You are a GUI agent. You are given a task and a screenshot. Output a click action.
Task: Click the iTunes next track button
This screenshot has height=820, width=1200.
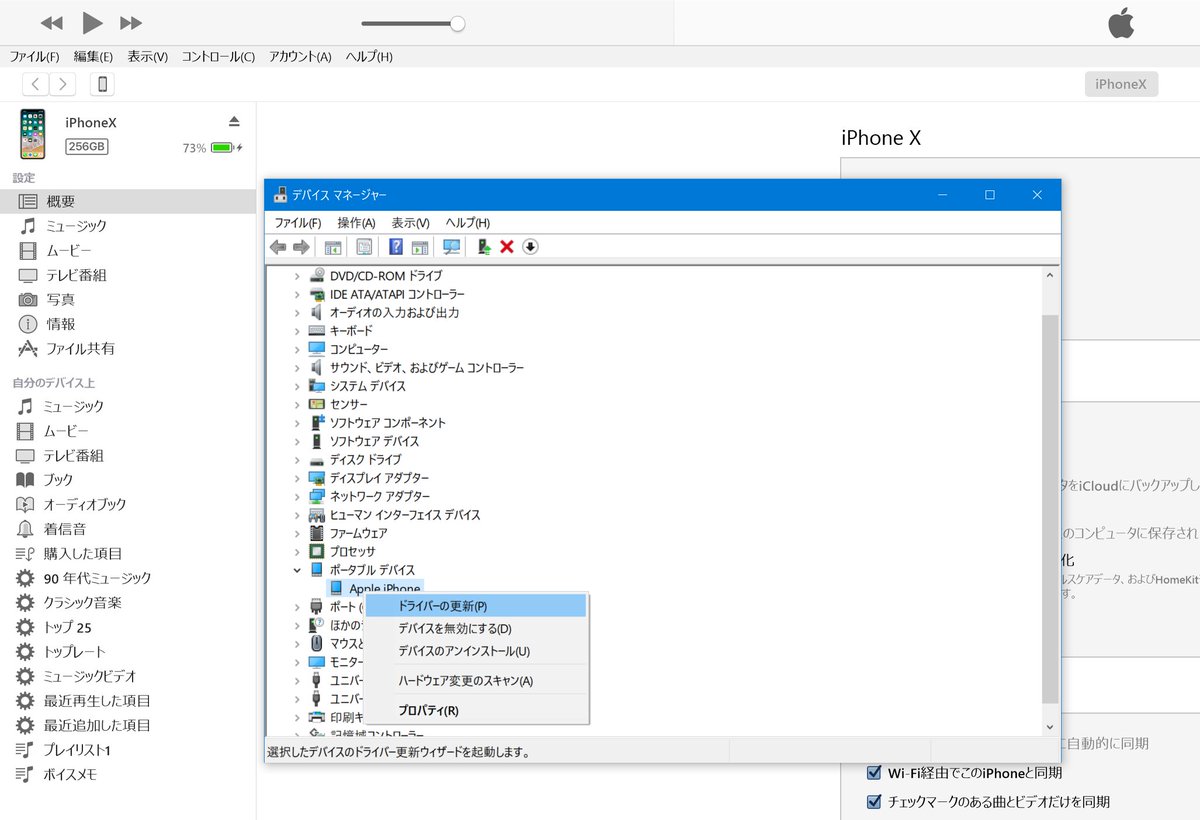131,22
